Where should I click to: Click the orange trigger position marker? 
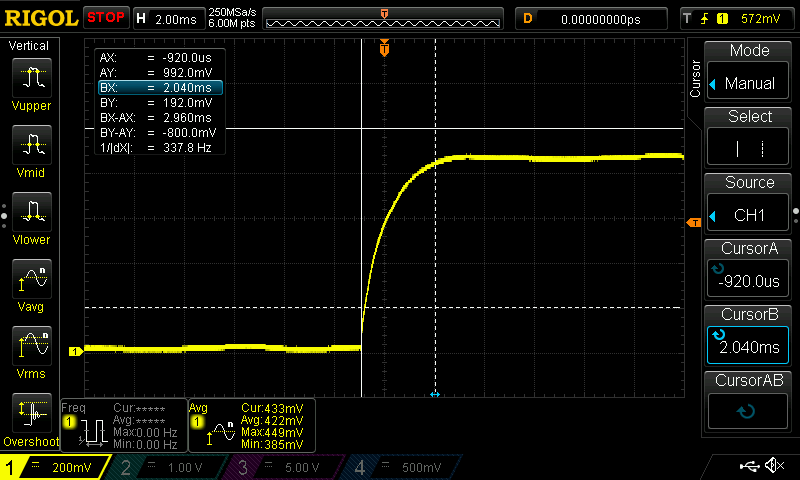(x=384, y=48)
